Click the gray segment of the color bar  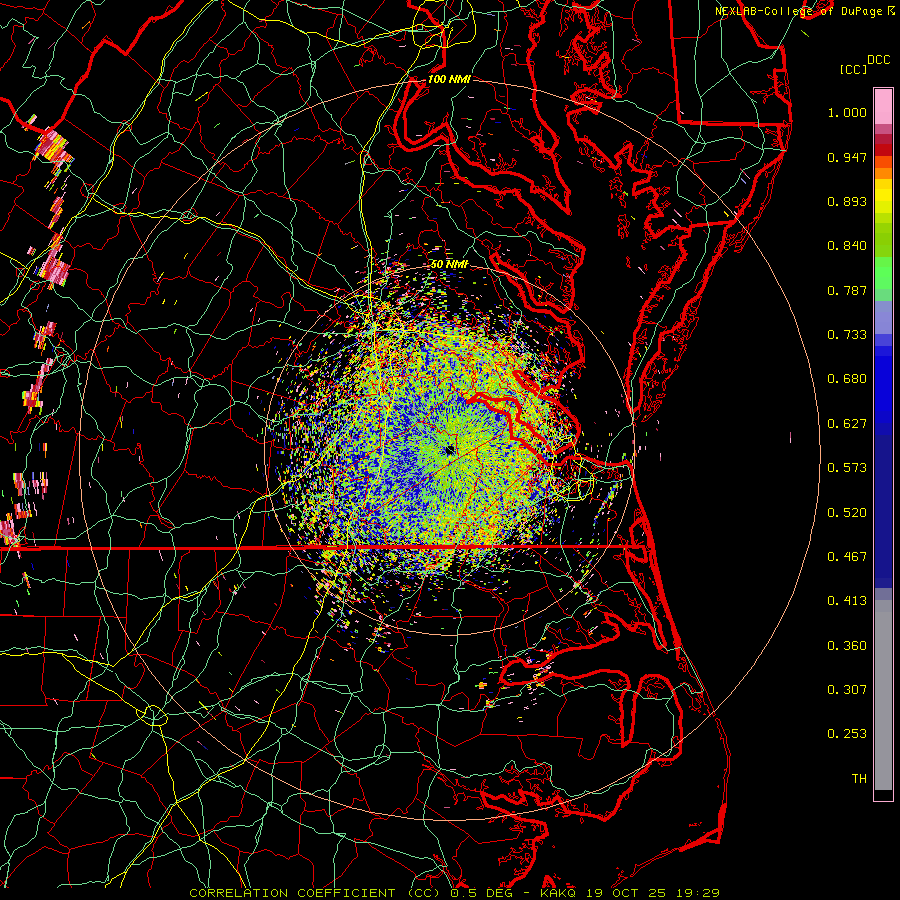point(883,695)
